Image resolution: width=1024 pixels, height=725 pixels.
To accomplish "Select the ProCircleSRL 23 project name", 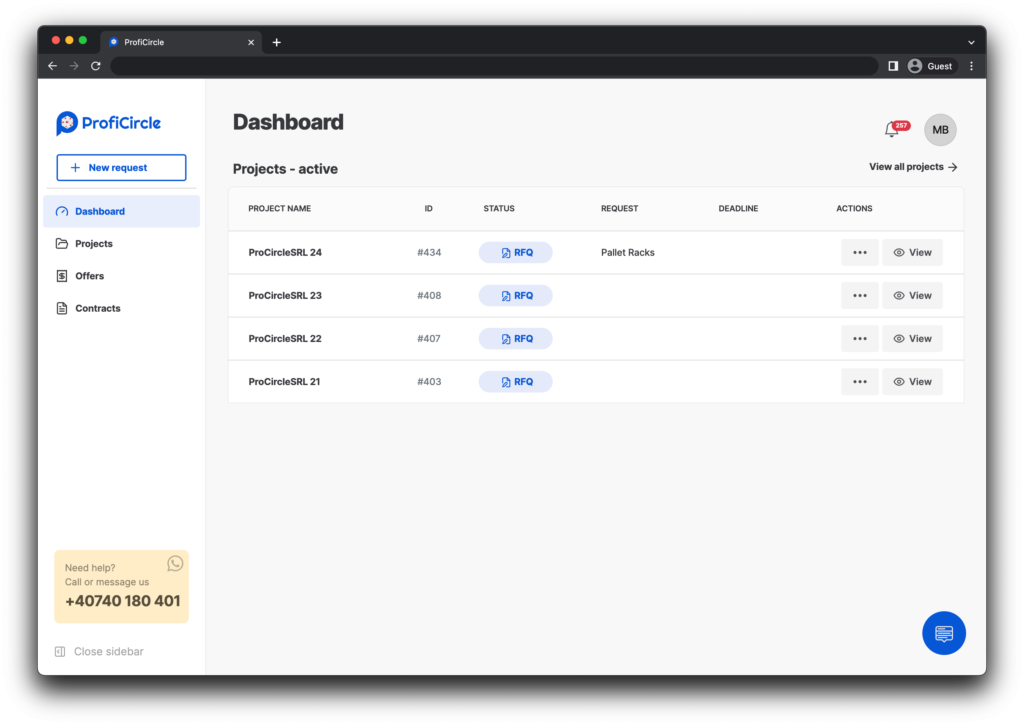I will (285, 296).
